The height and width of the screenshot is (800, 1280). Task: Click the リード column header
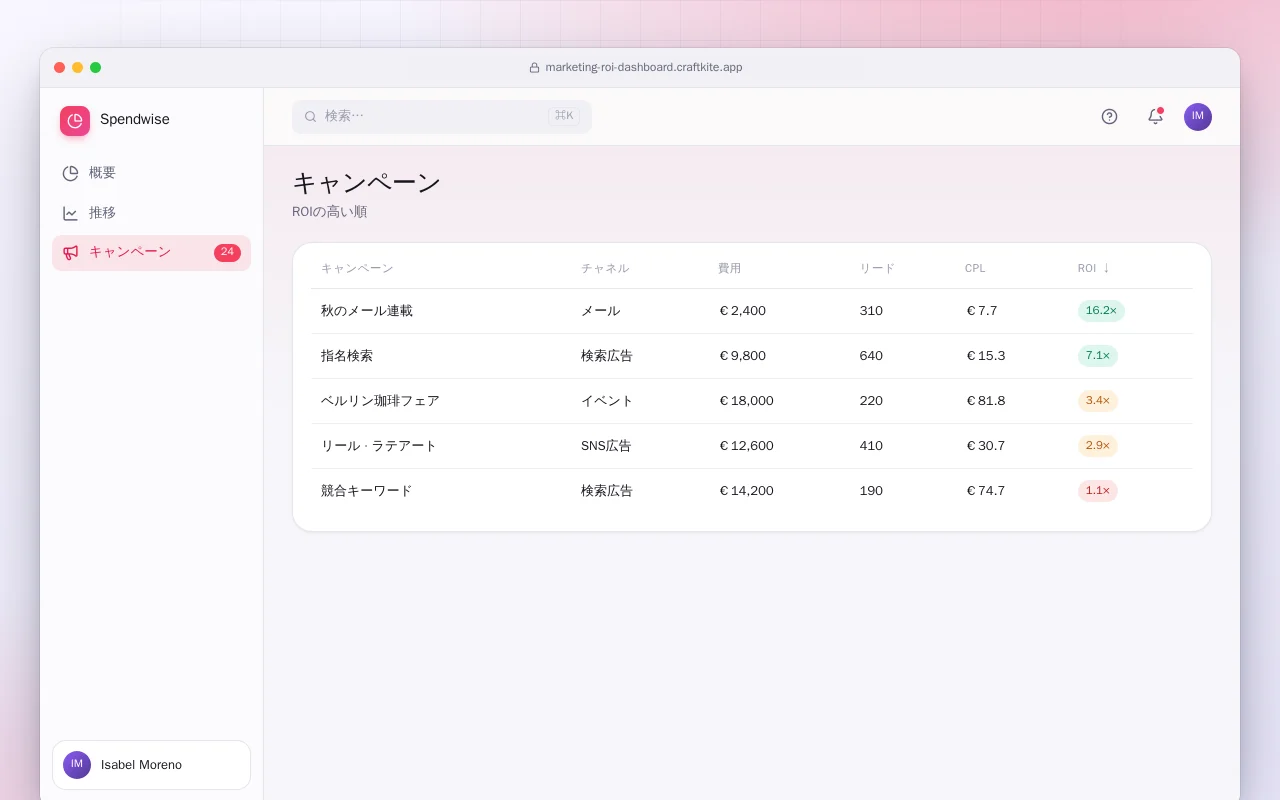877,268
